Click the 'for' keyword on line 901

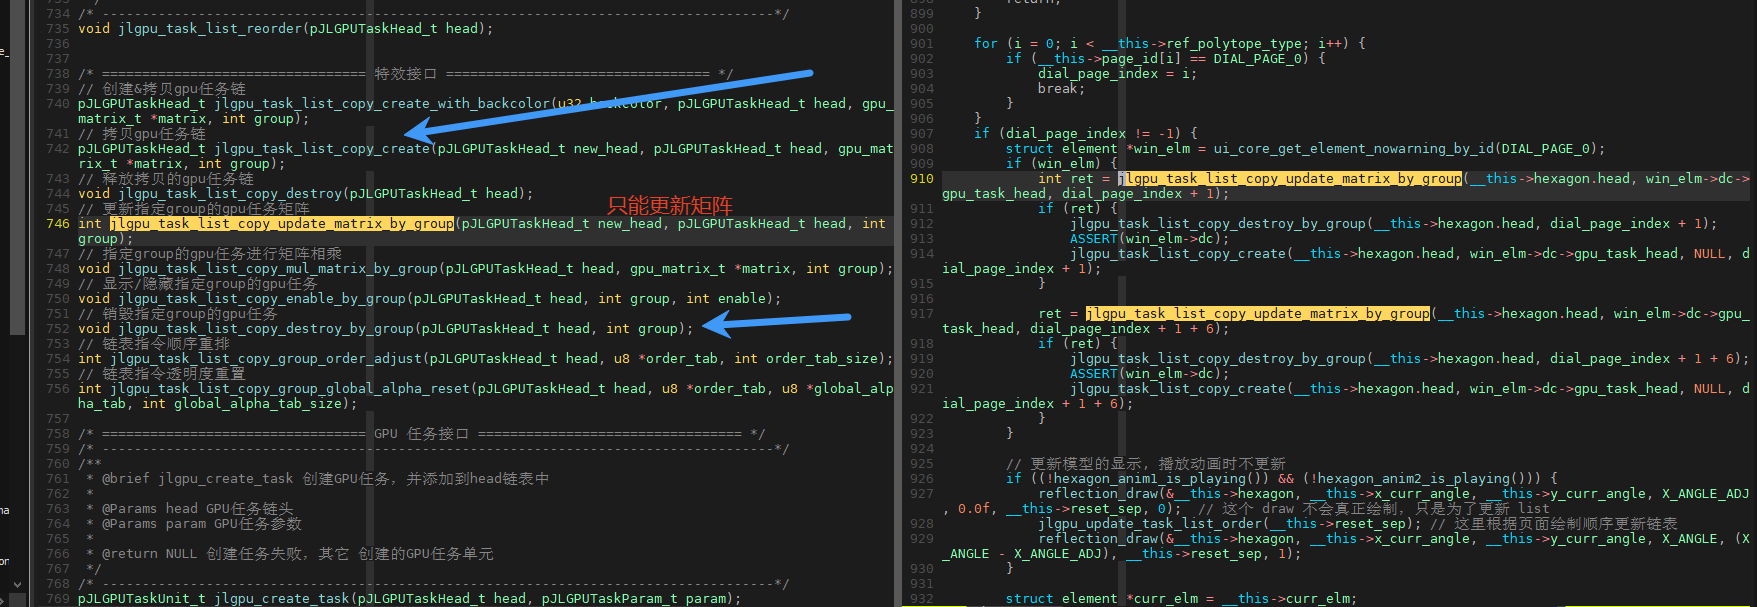pos(986,44)
